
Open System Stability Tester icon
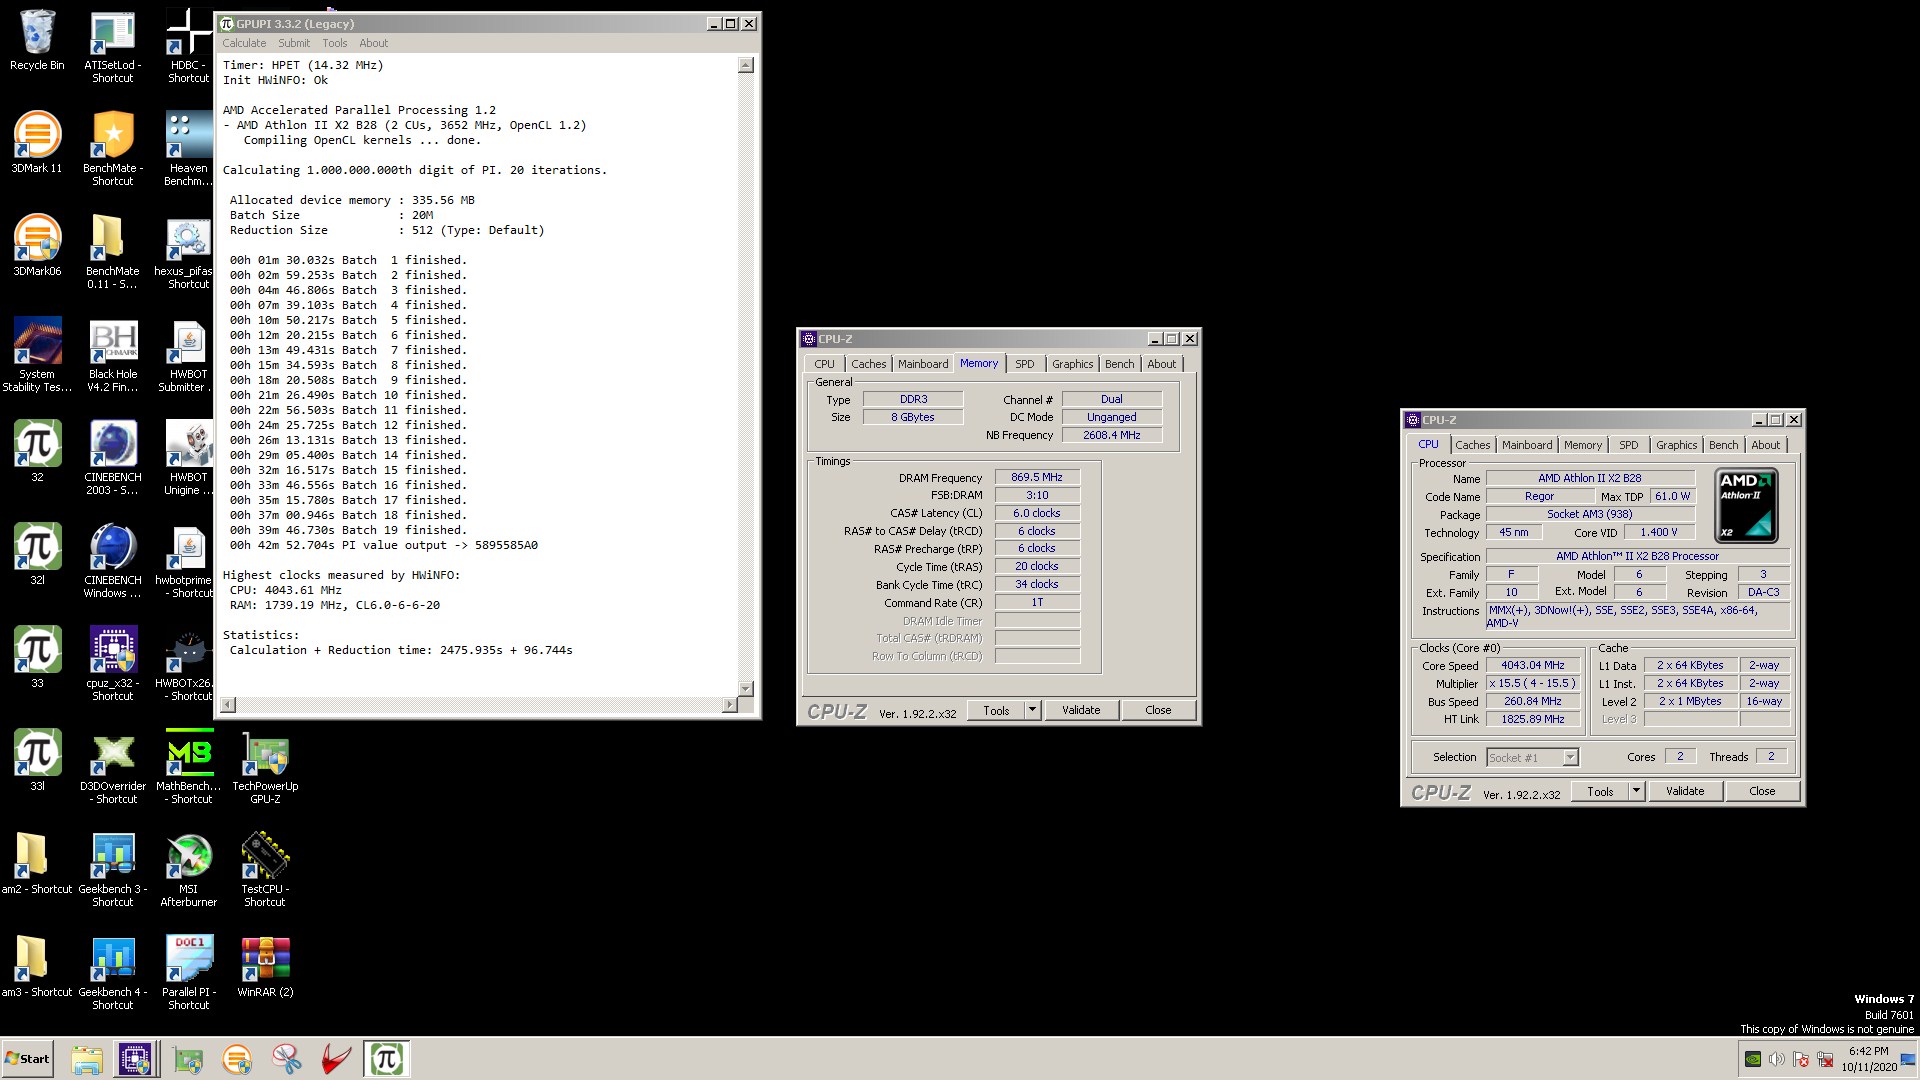37,355
